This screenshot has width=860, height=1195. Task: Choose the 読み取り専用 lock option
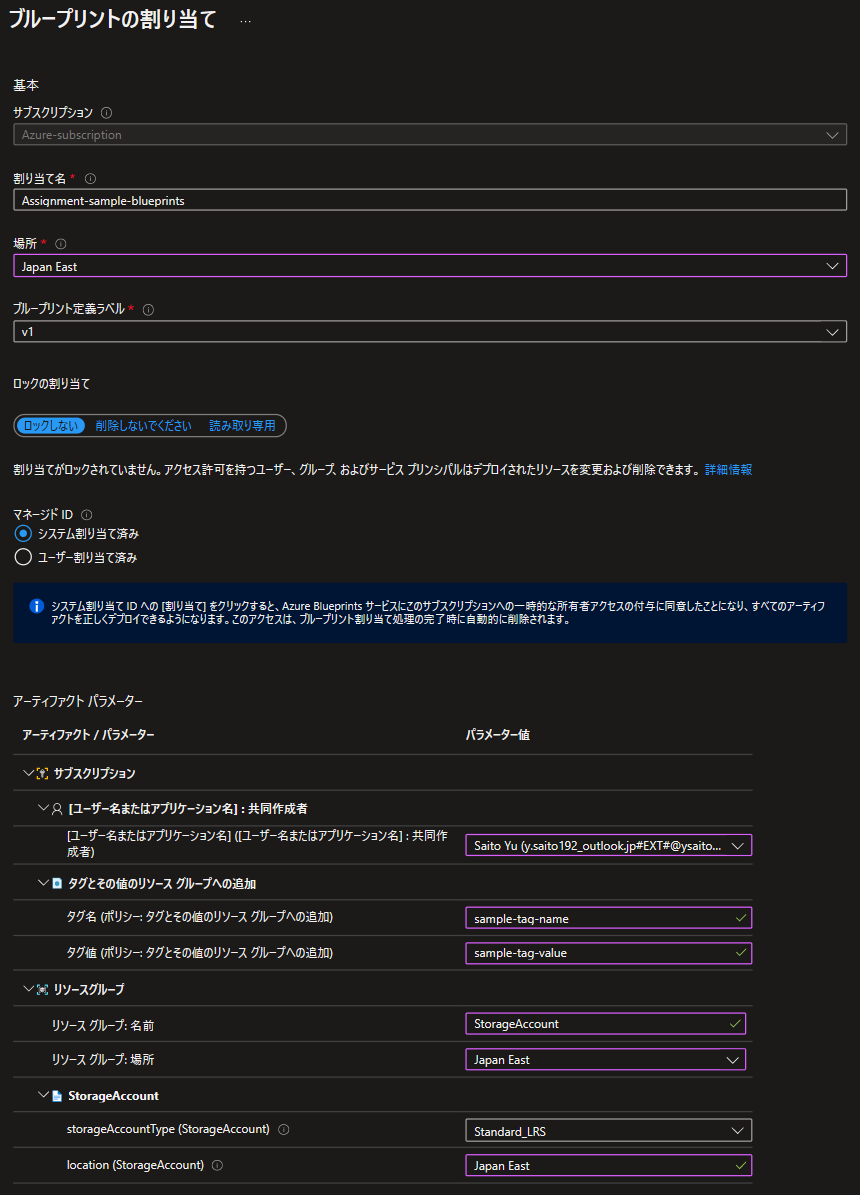coord(242,426)
